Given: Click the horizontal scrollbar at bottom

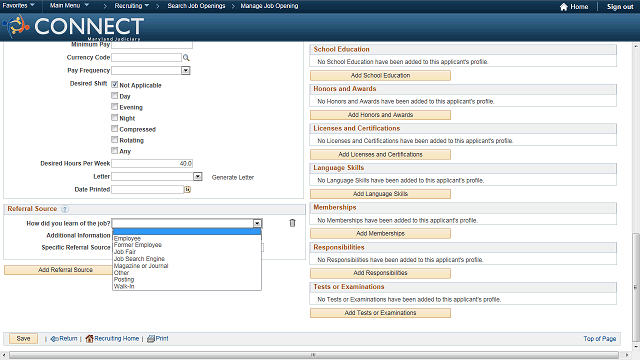Looking at the screenshot, I should click(313, 355).
